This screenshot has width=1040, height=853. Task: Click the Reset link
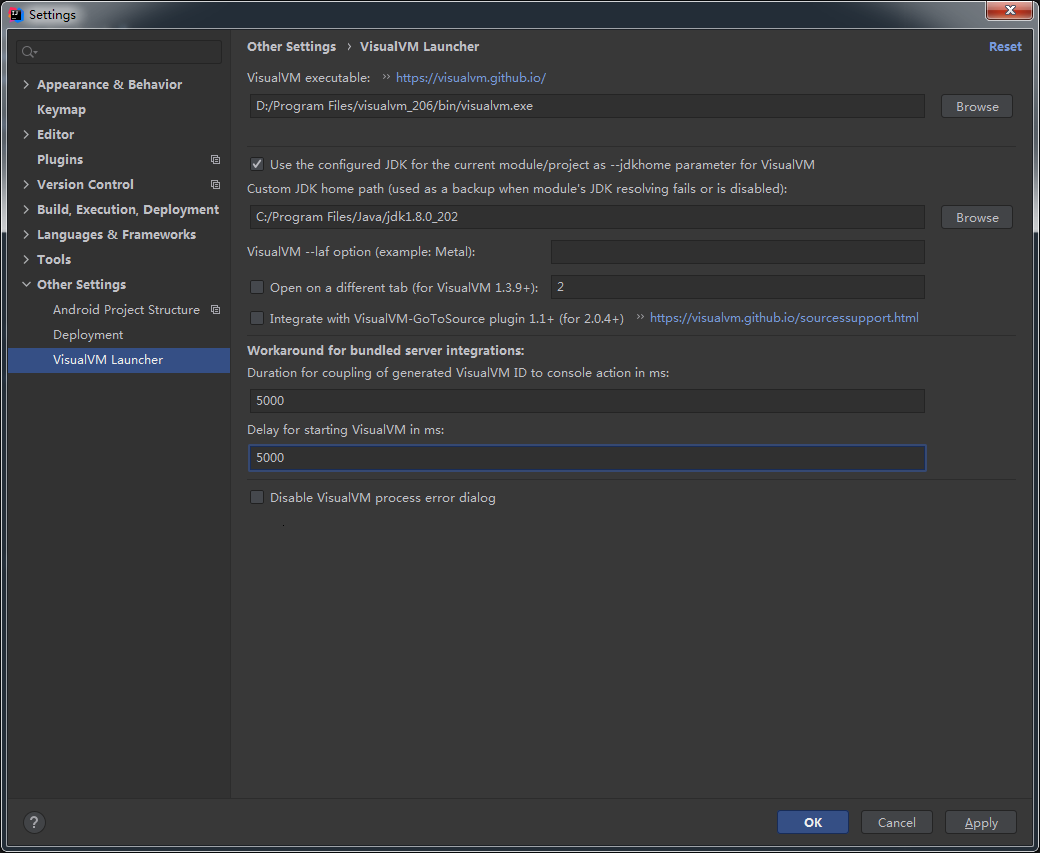click(1005, 46)
